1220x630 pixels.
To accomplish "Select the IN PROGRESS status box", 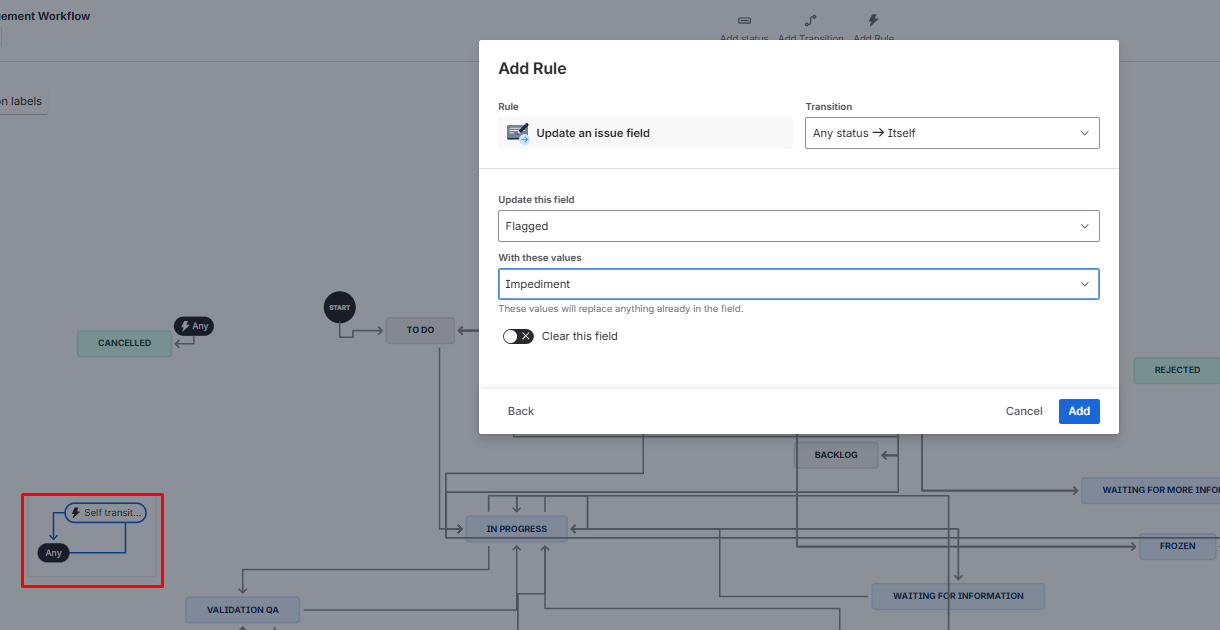I will coord(516,529).
